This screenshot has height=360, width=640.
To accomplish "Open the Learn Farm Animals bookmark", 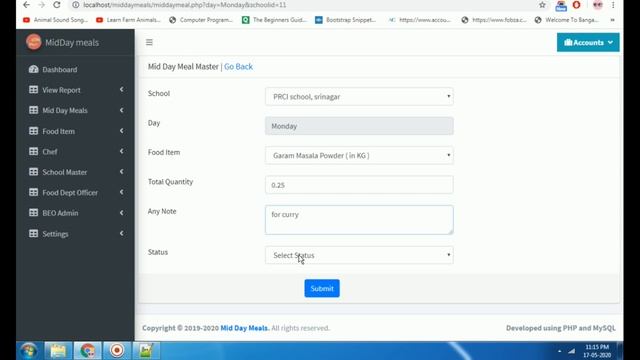I will click(x=129, y=20).
